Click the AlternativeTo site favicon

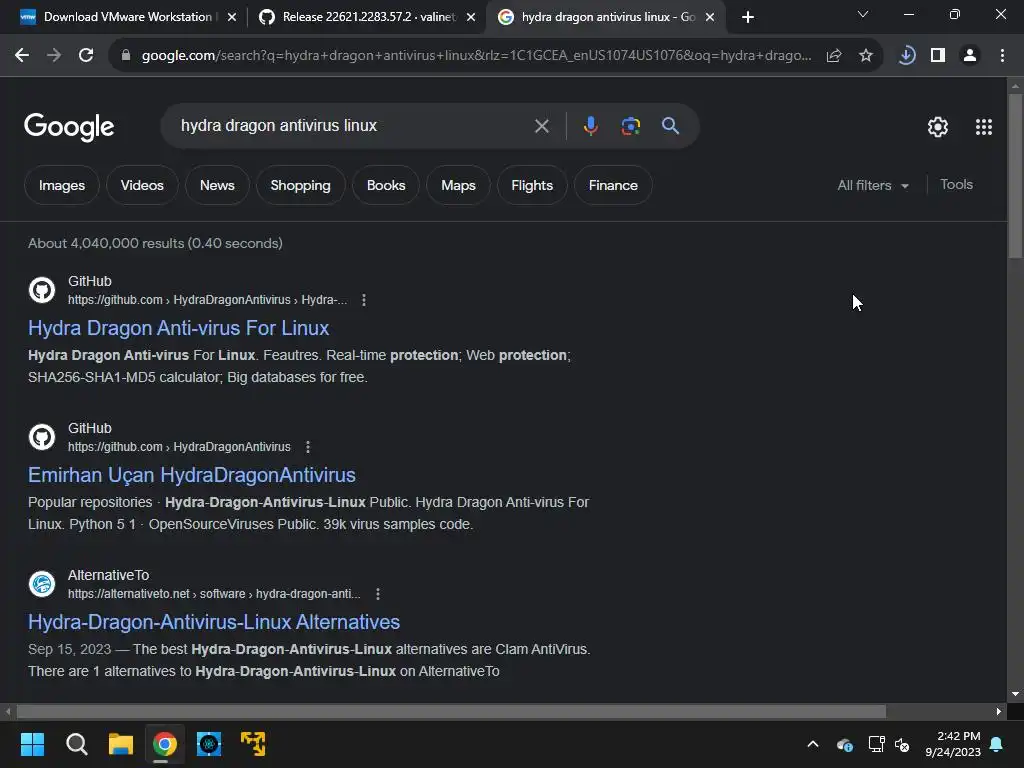tap(42, 584)
